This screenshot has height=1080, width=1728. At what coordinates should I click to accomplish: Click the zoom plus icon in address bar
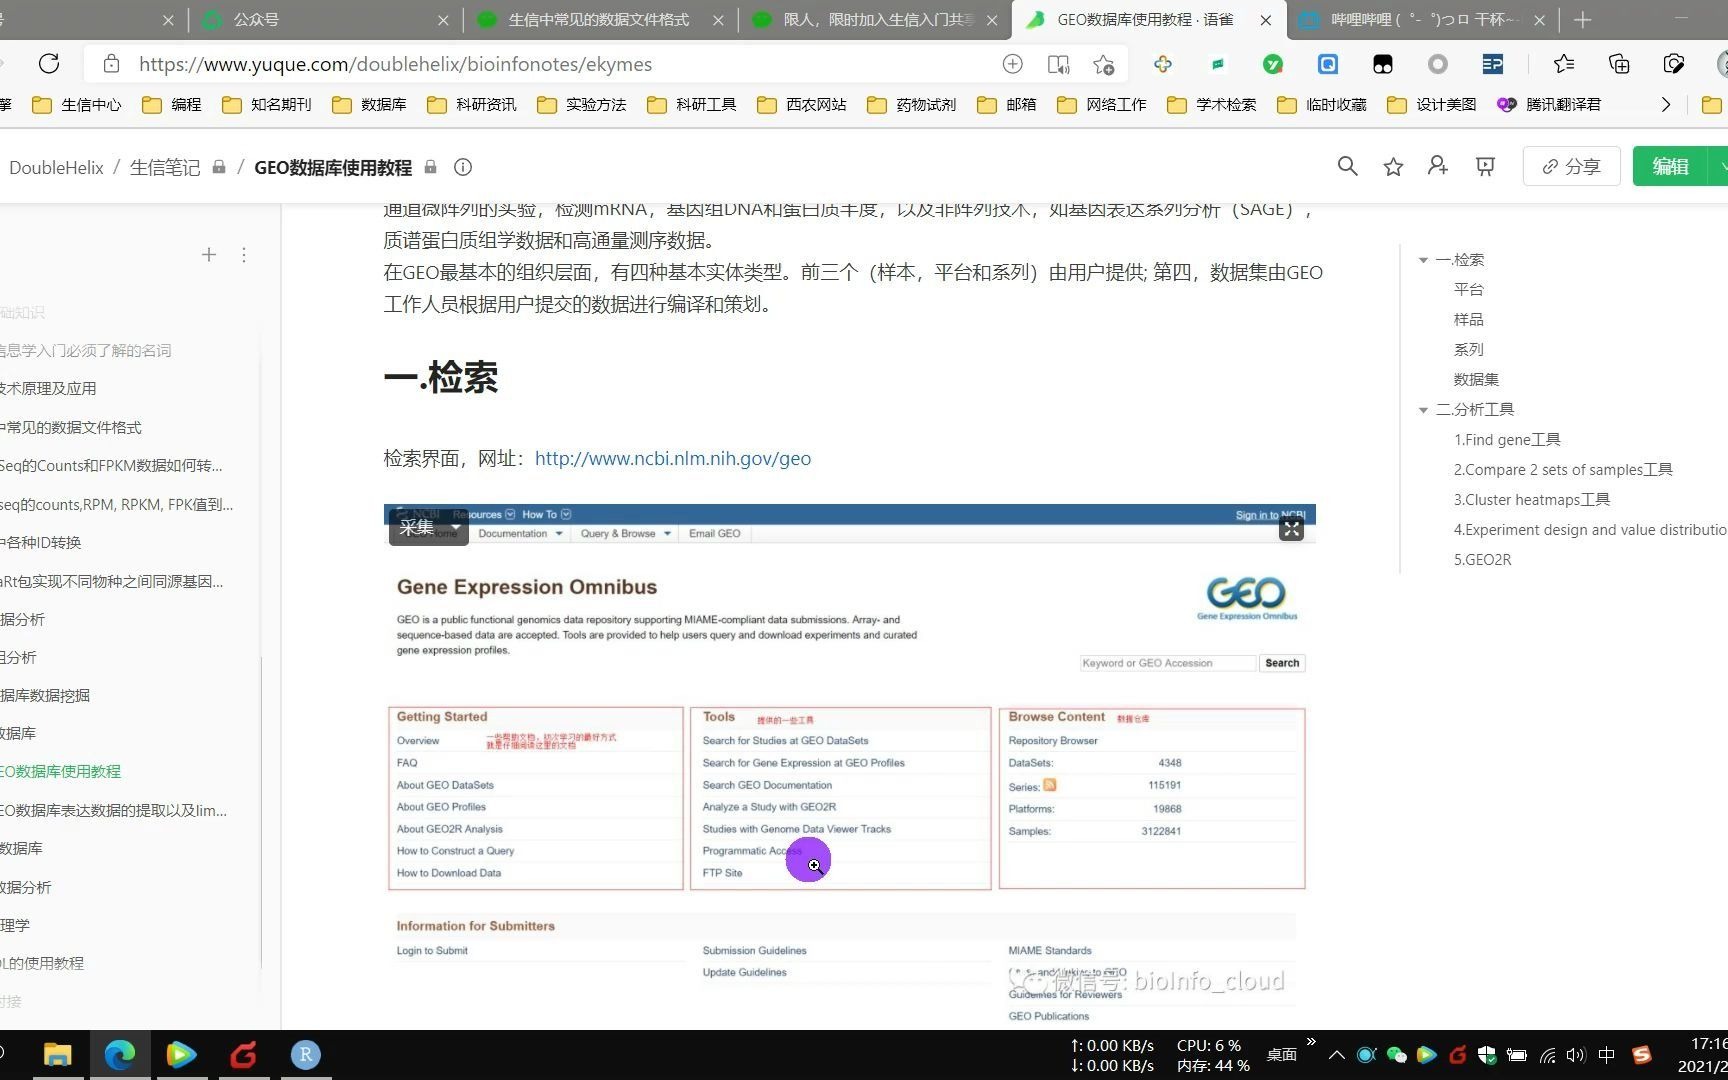tap(1012, 64)
